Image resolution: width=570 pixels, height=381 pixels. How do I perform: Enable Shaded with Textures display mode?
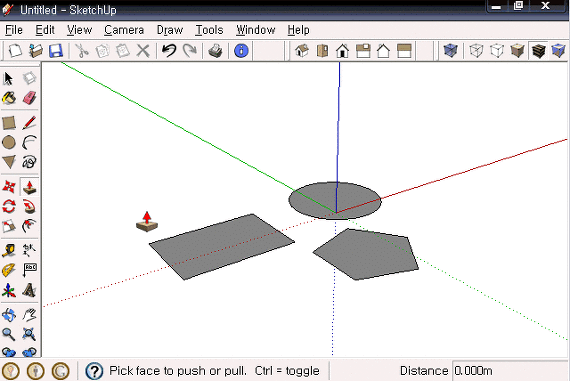538,51
